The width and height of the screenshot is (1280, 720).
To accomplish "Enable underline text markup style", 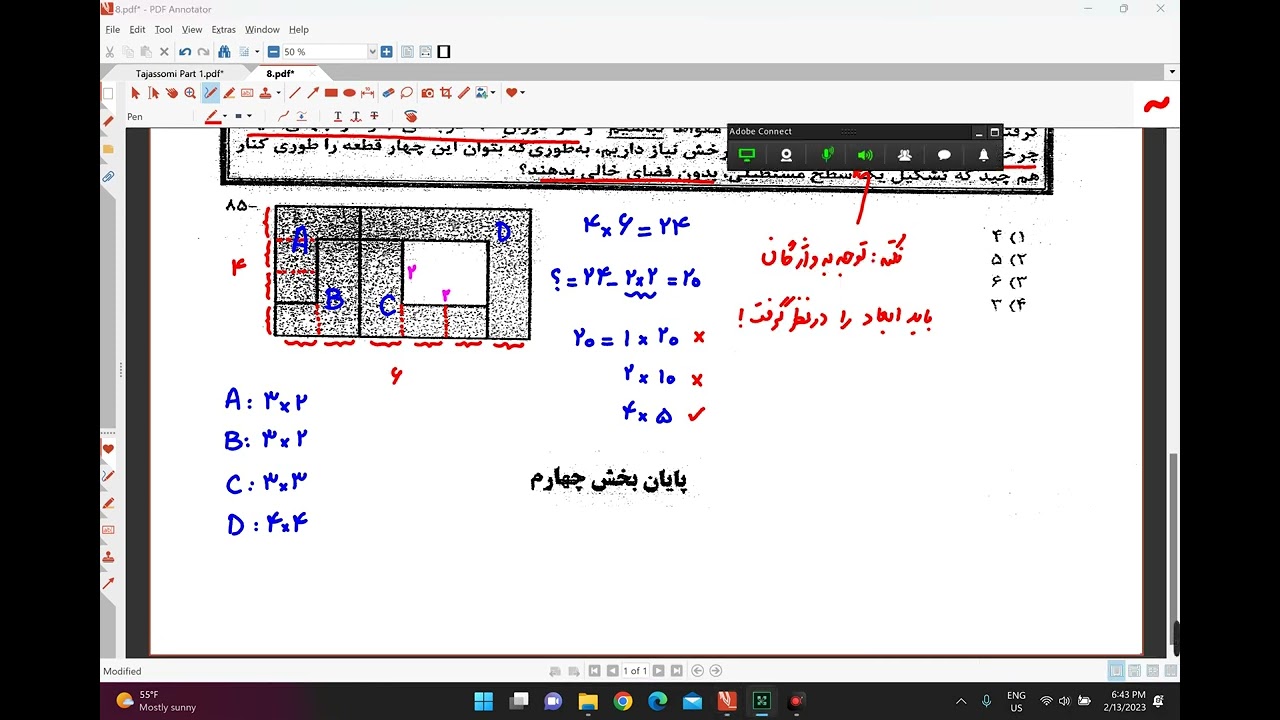I will point(337,116).
